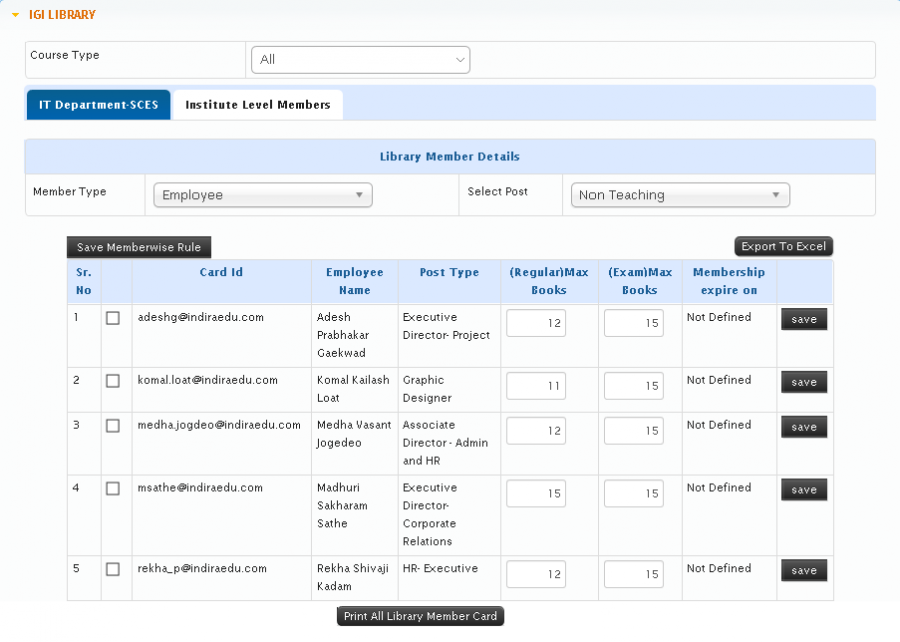Open the Course Type dropdown

[360, 60]
